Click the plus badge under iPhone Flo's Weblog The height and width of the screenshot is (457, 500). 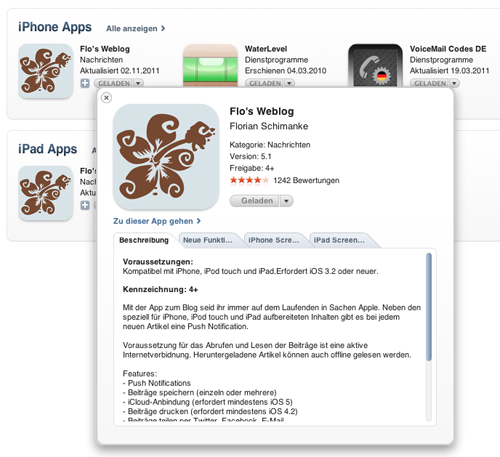click(x=85, y=83)
